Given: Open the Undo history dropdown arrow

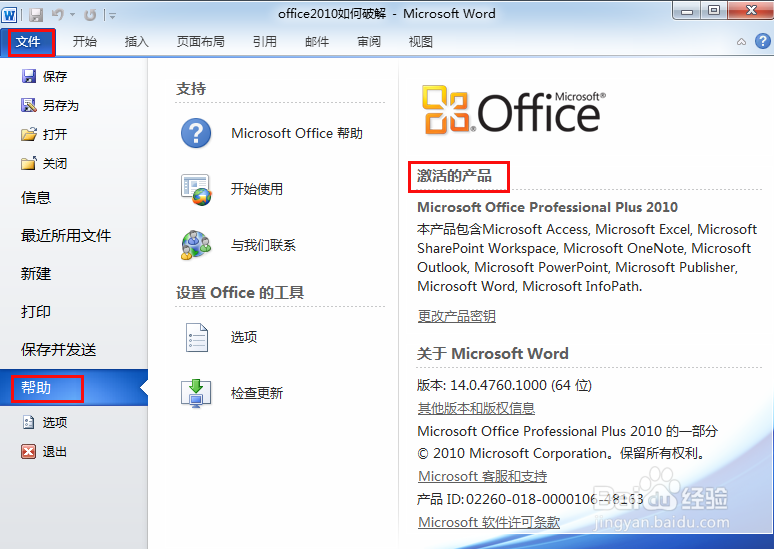Looking at the screenshot, I should click(73, 15).
